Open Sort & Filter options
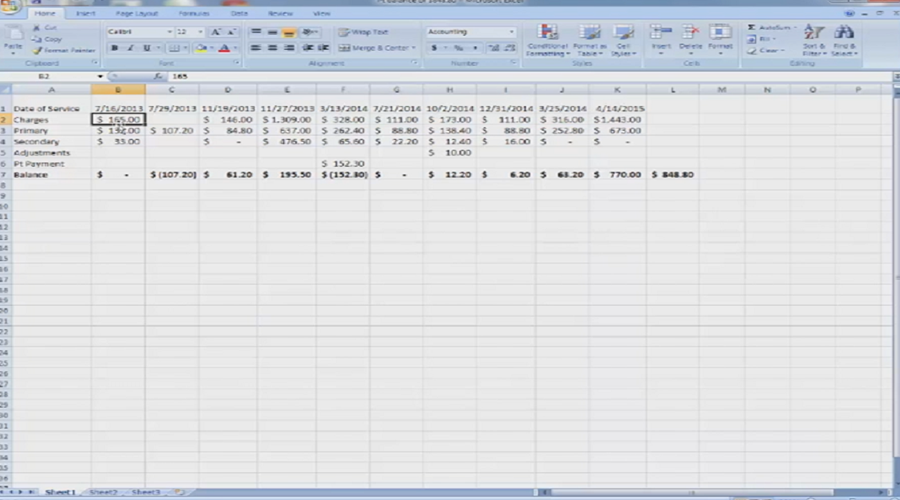900x500 pixels. click(814, 40)
